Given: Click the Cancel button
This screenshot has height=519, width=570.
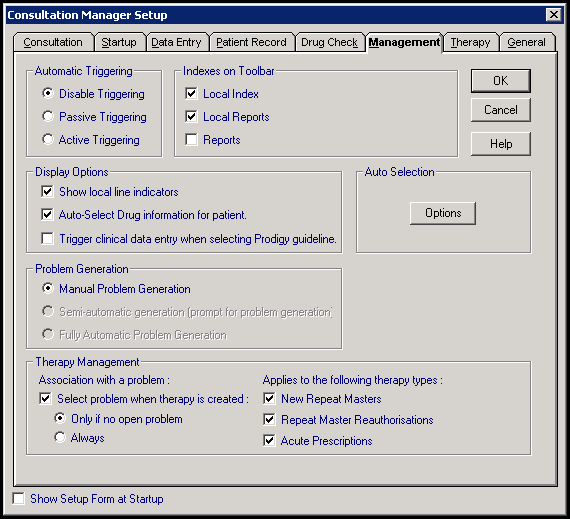Looking at the screenshot, I should click(x=501, y=110).
